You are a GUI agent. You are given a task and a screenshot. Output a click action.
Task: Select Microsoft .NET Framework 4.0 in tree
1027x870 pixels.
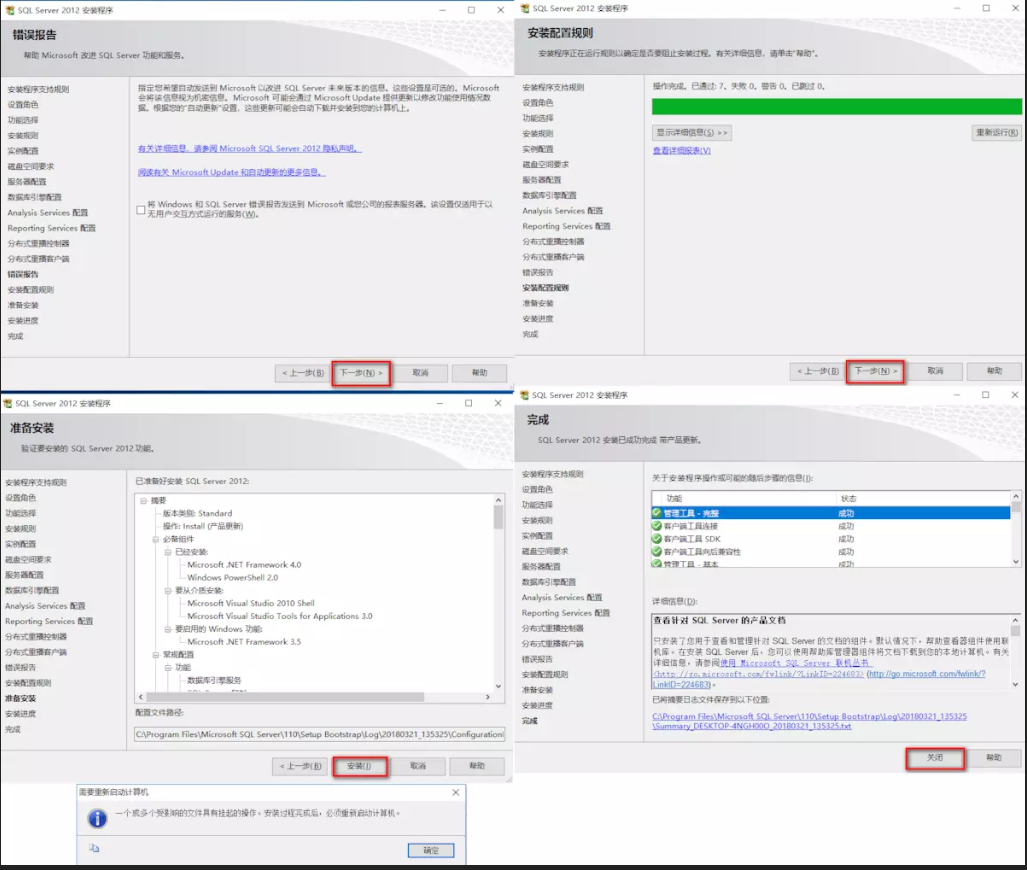[244, 565]
